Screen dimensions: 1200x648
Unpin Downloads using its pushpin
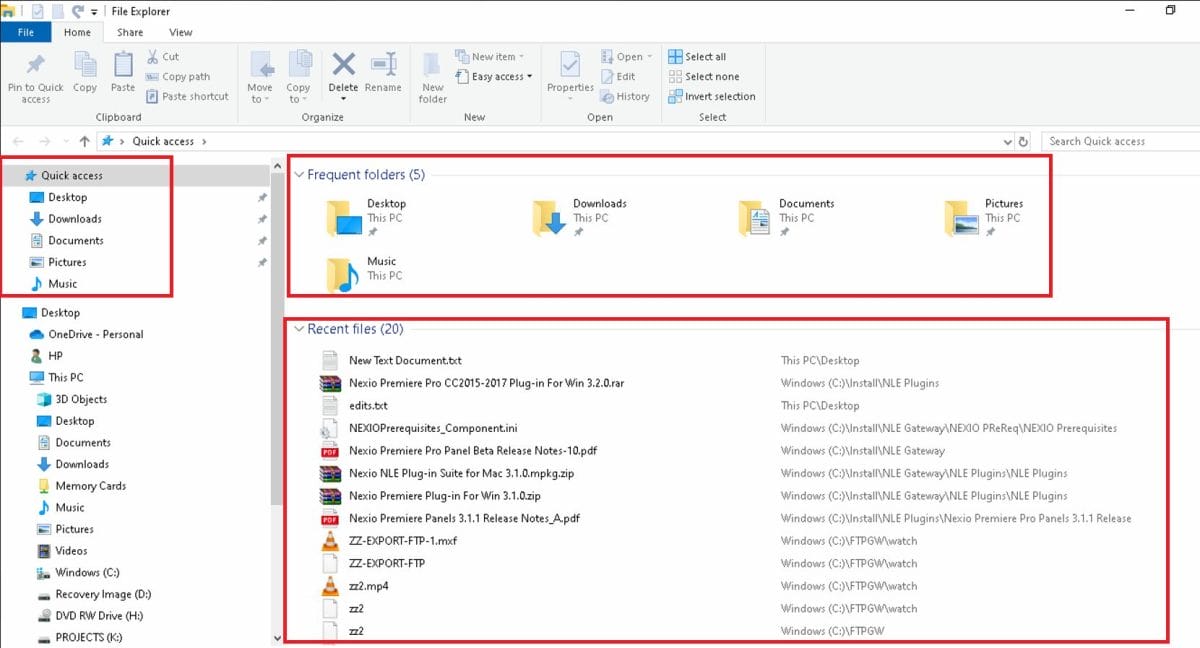pos(262,218)
